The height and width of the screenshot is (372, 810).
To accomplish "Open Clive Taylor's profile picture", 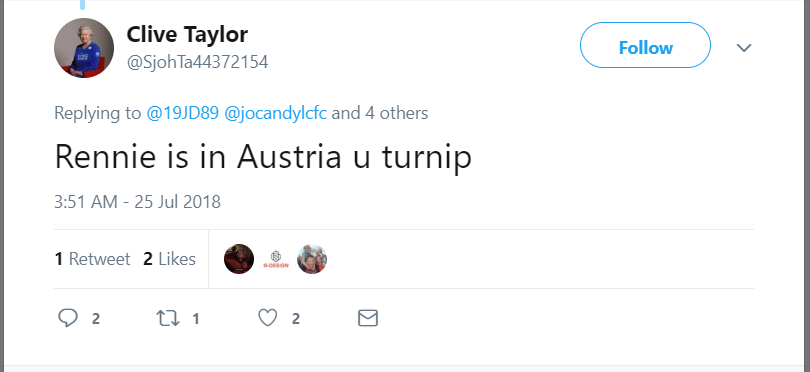I will click(x=84, y=48).
